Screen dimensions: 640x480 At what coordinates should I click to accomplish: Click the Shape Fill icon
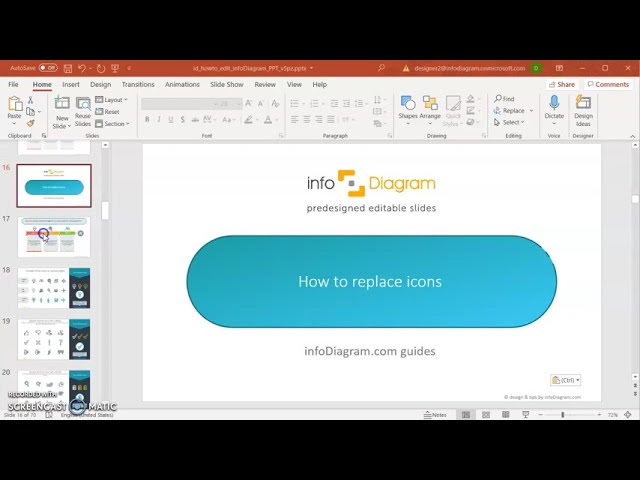point(471,99)
